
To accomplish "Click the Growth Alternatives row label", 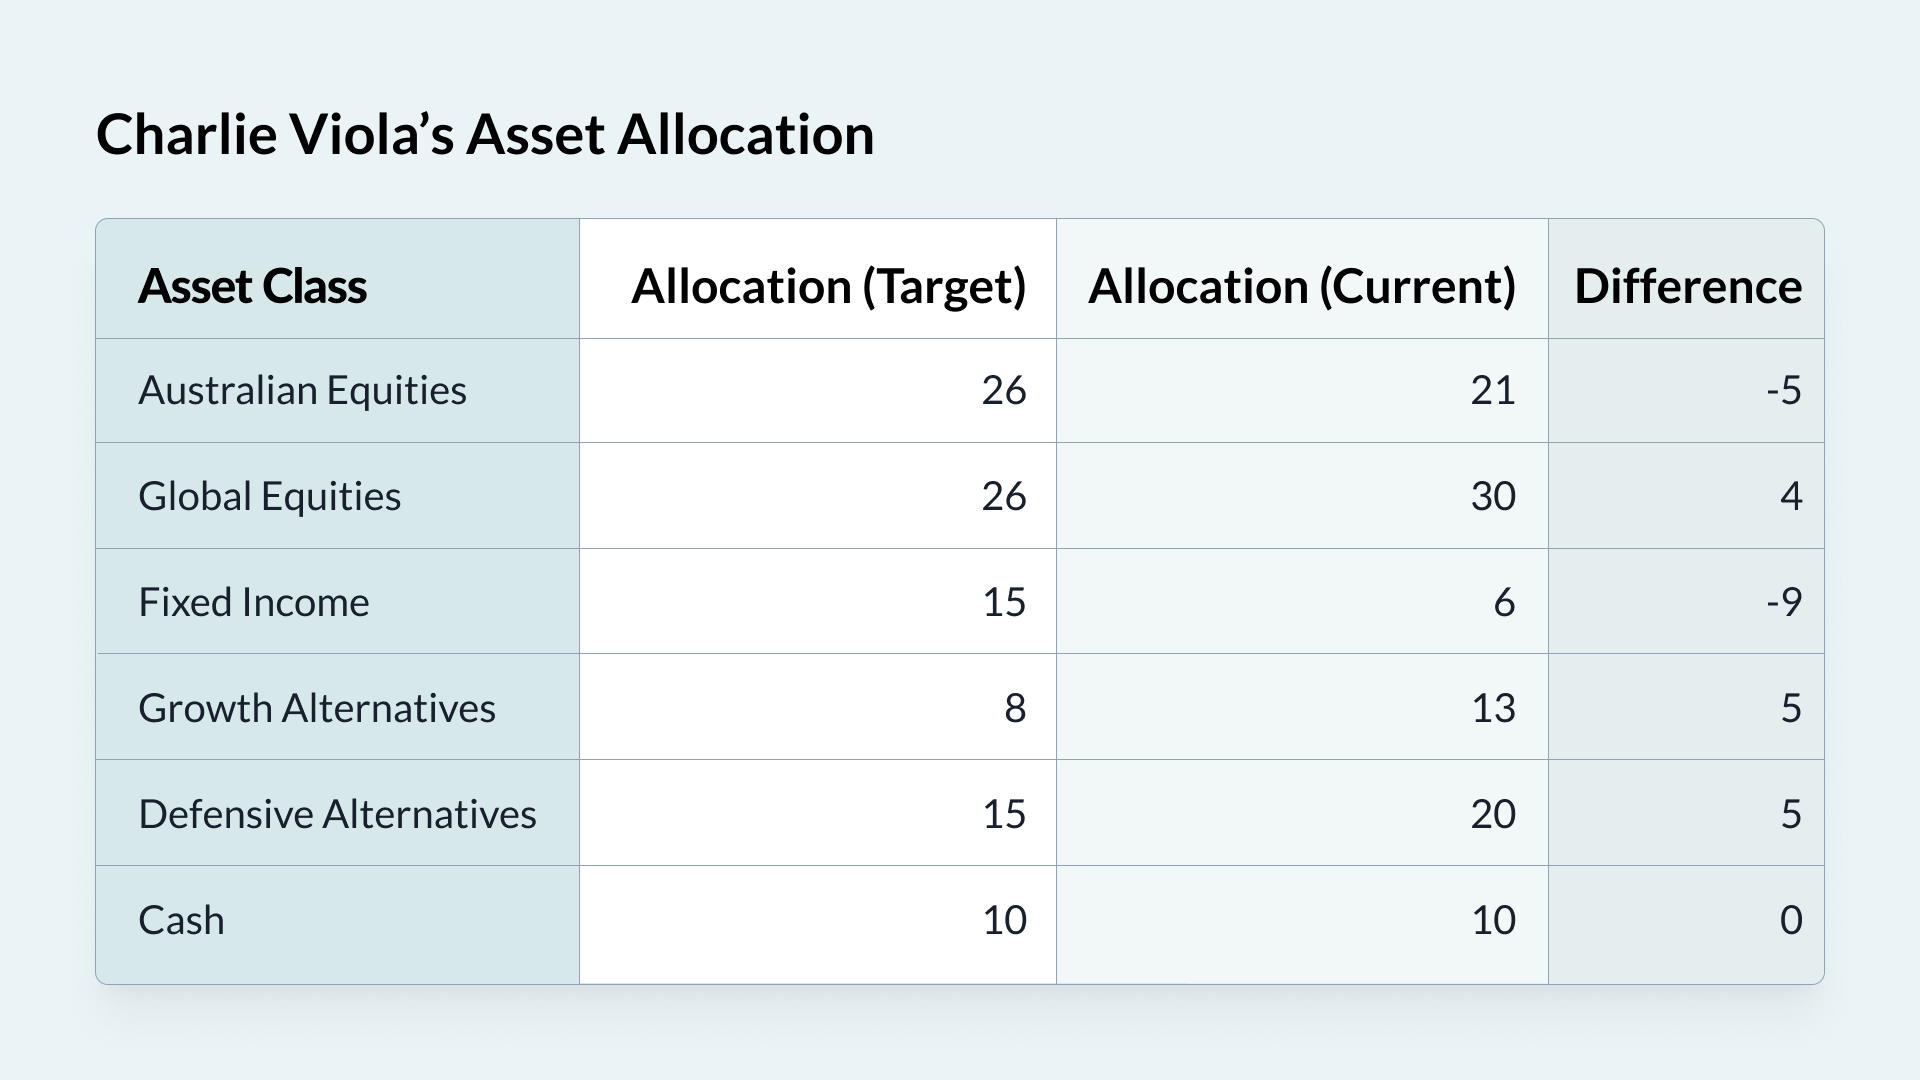I will (316, 708).
